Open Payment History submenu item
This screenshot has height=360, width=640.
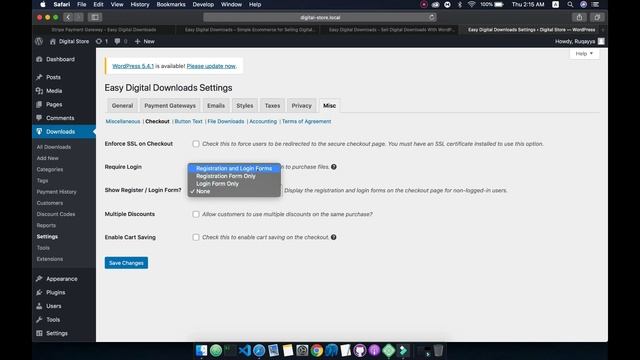(56, 192)
